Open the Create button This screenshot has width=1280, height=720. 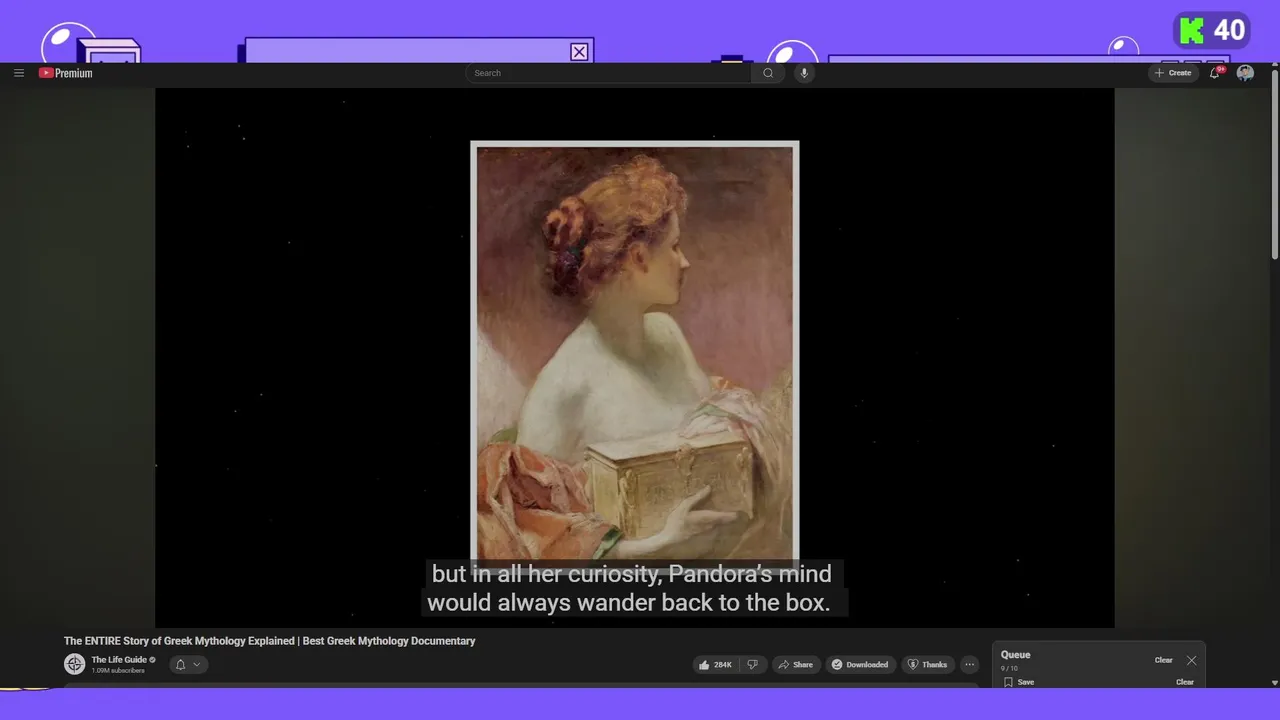pos(1173,73)
